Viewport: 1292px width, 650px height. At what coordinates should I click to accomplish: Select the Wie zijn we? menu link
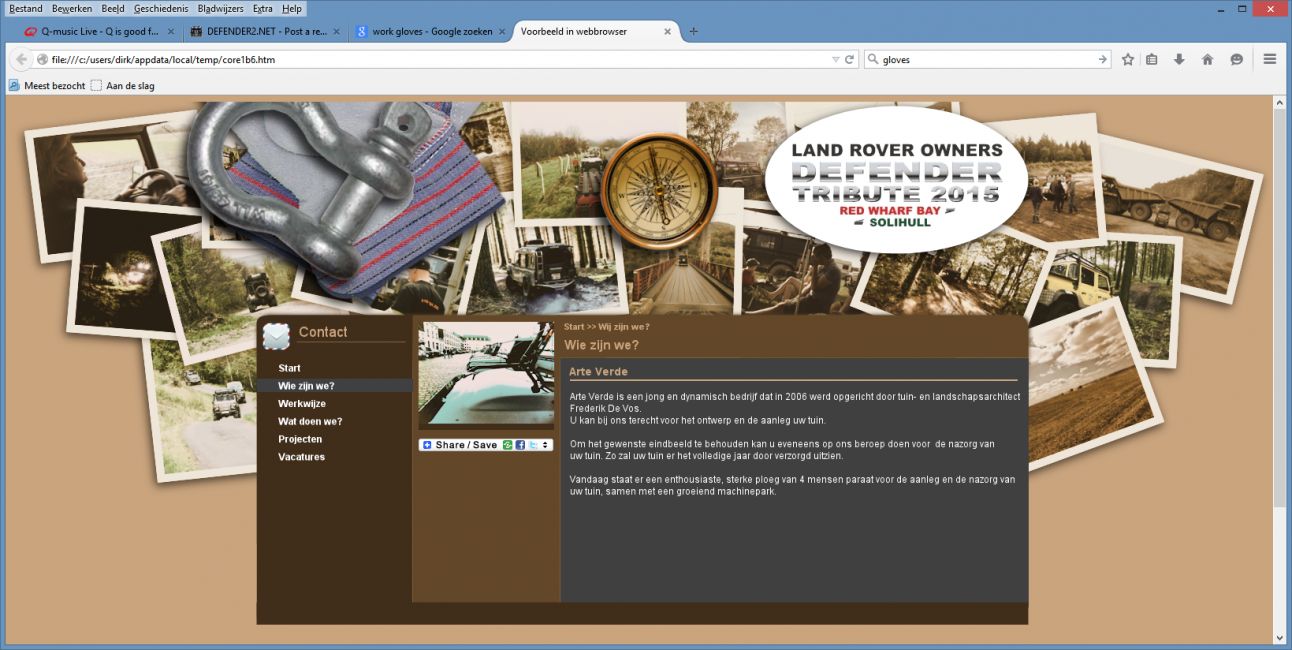[306, 386]
